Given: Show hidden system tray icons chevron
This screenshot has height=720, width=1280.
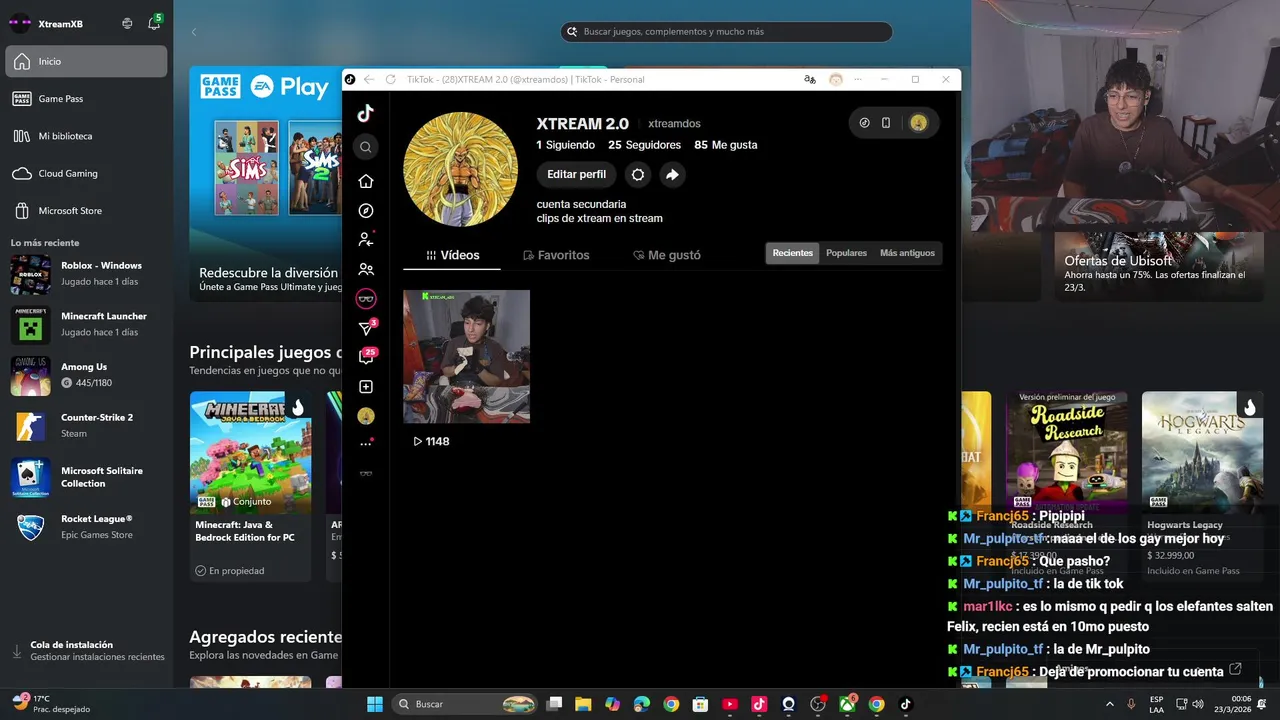Looking at the screenshot, I should point(1109,704).
